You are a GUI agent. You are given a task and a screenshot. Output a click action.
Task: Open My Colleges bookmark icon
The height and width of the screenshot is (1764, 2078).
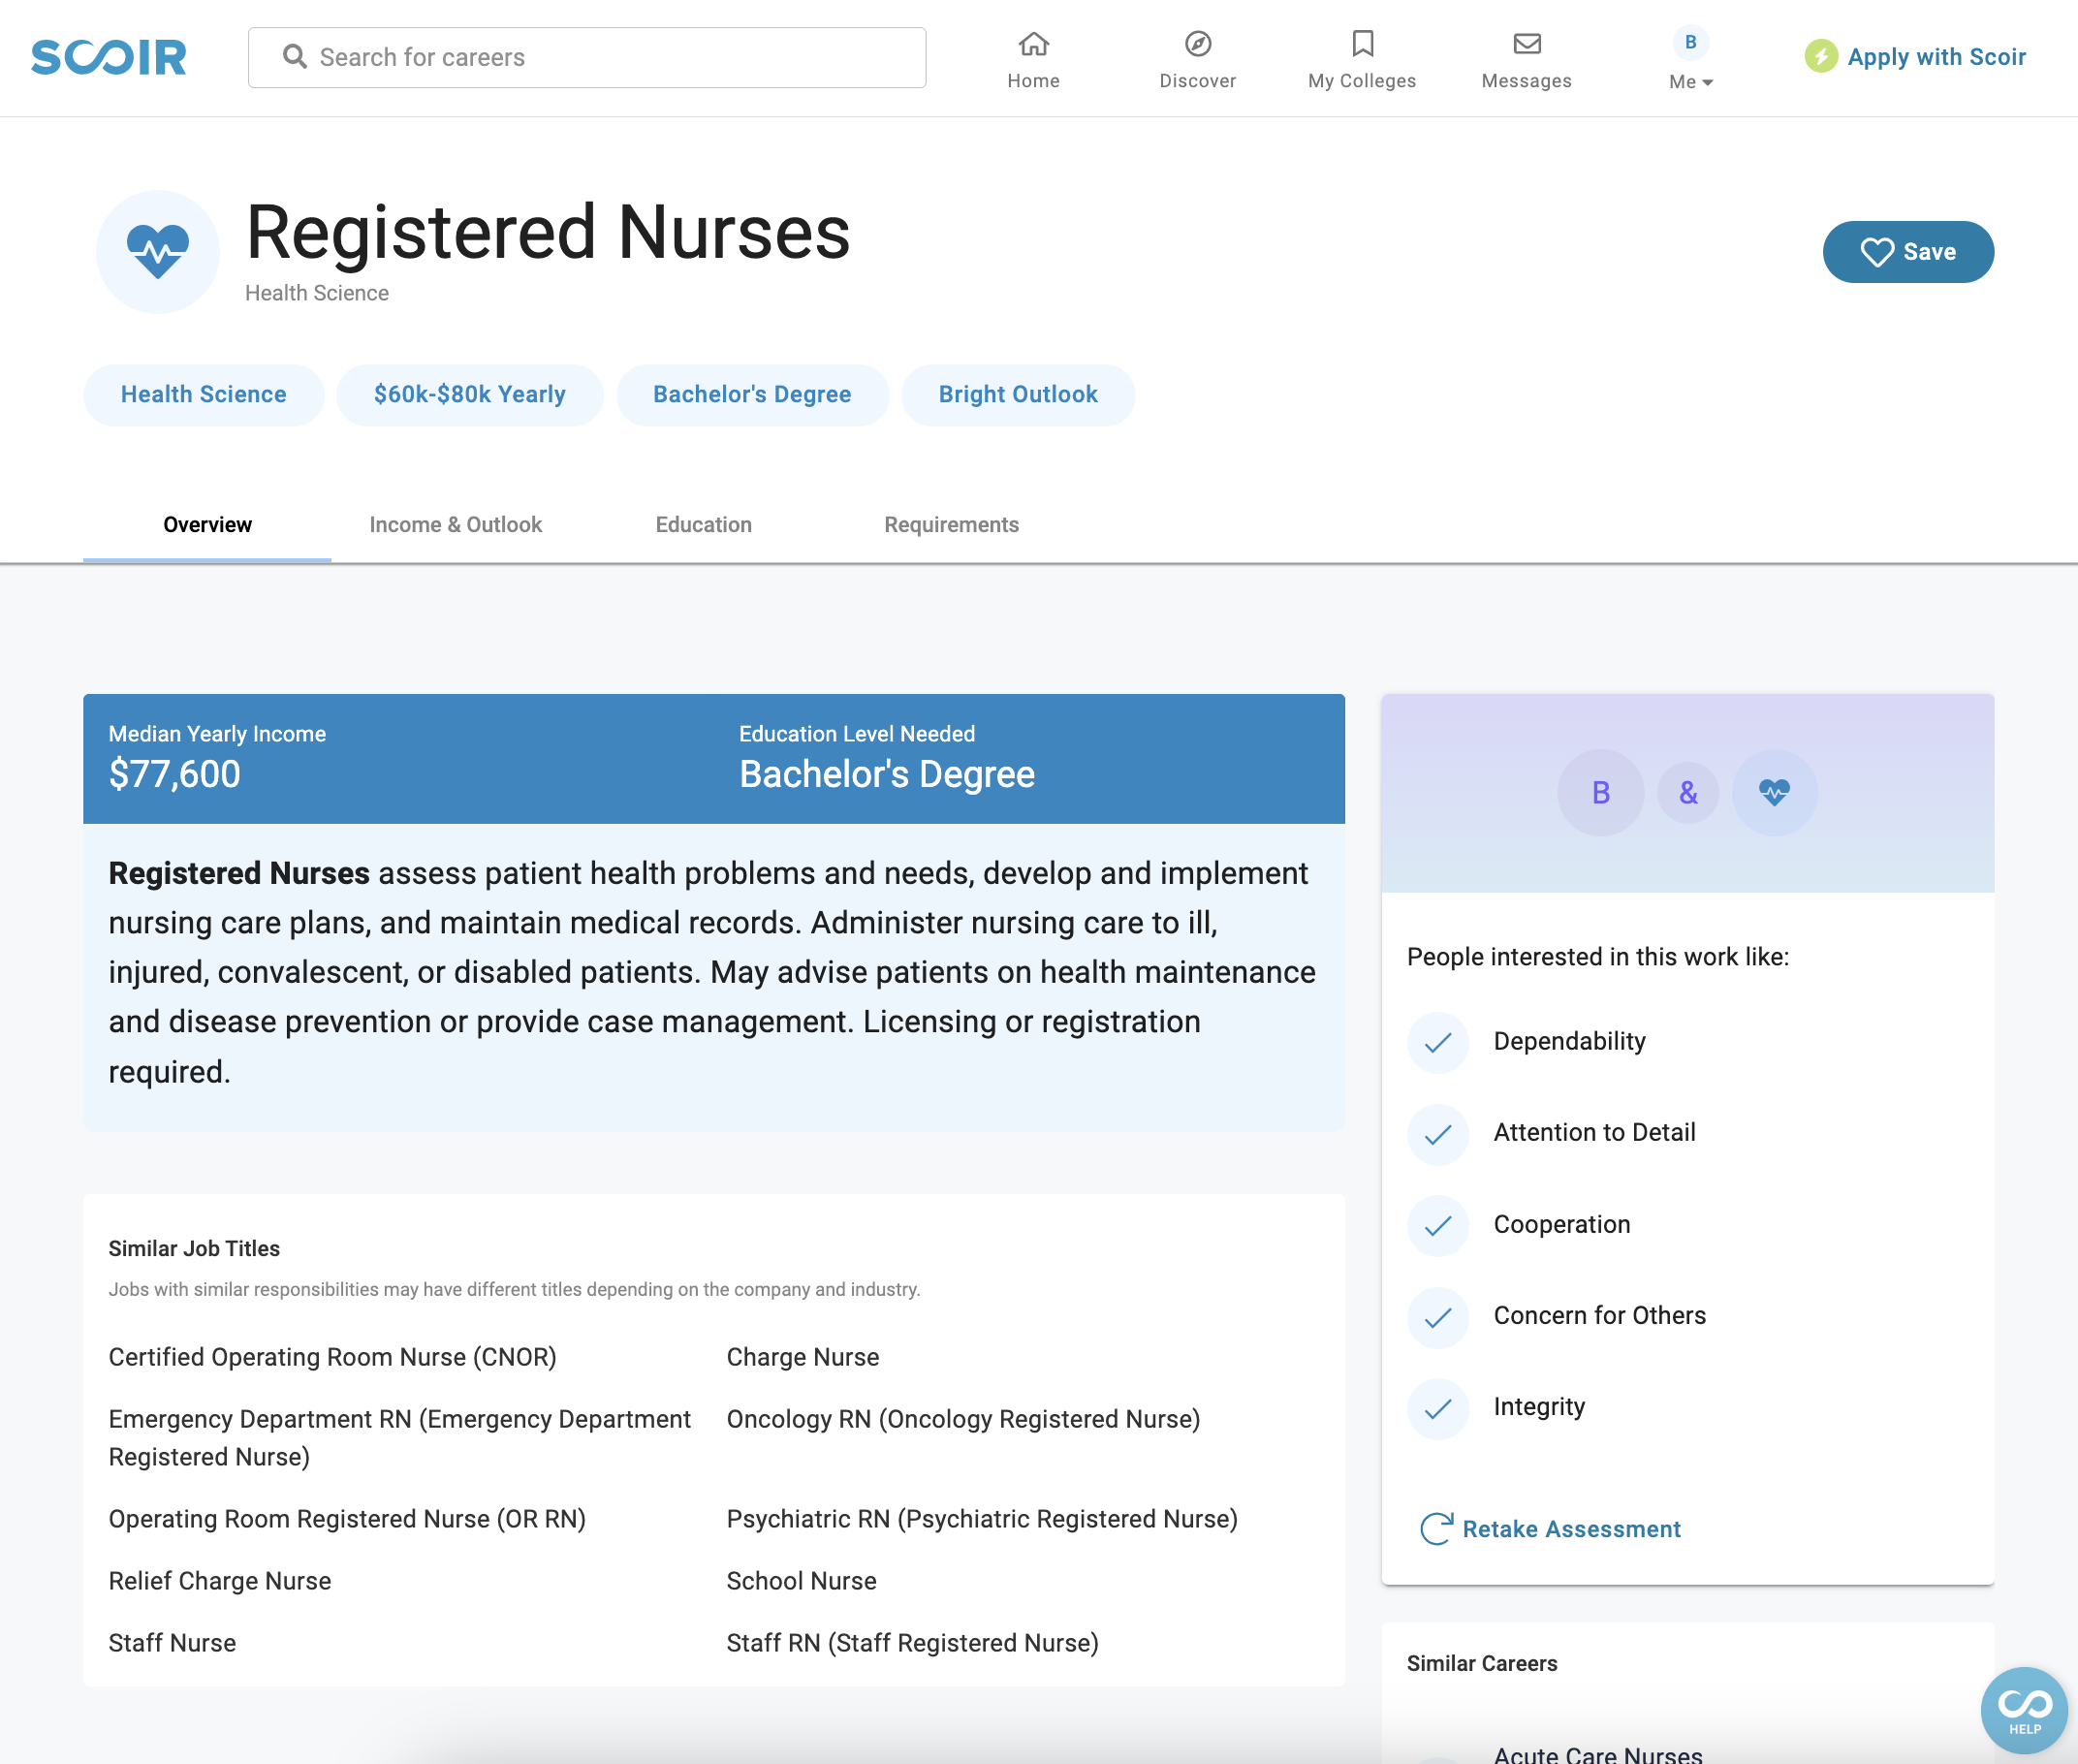tap(1362, 44)
